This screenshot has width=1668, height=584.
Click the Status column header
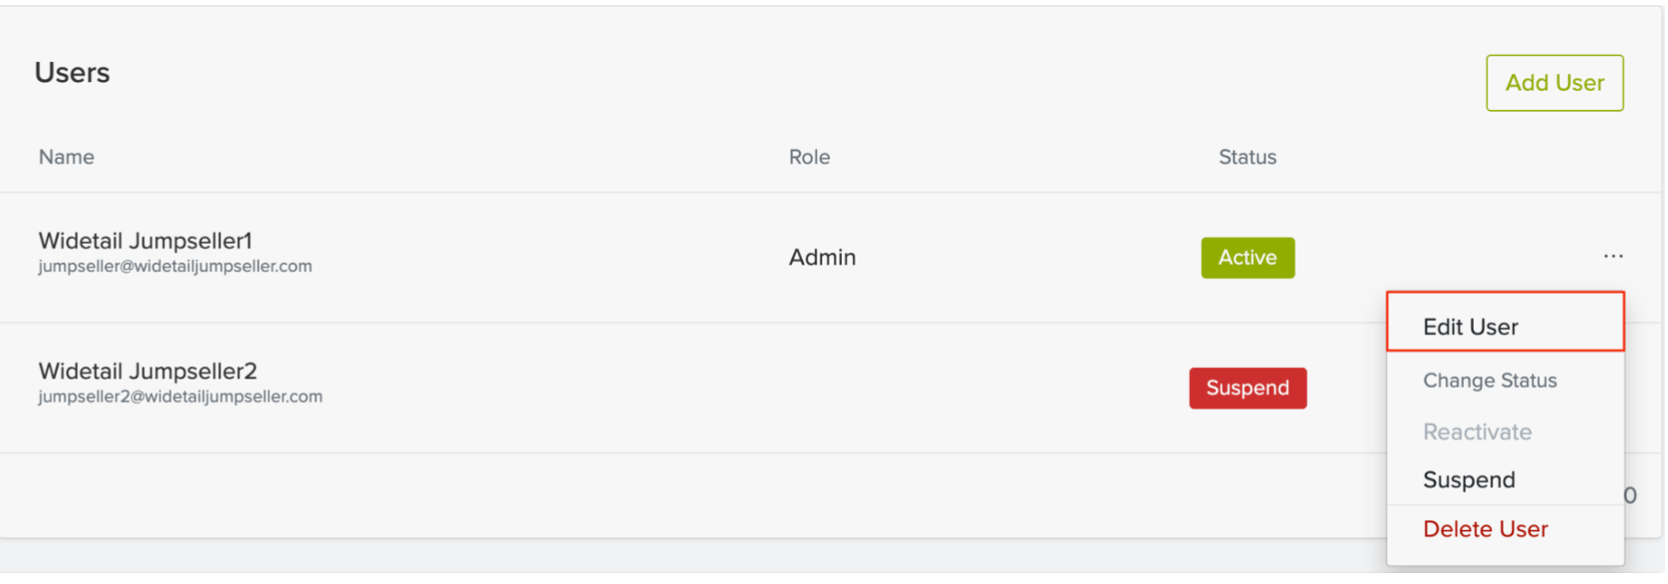[x=1247, y=157]
